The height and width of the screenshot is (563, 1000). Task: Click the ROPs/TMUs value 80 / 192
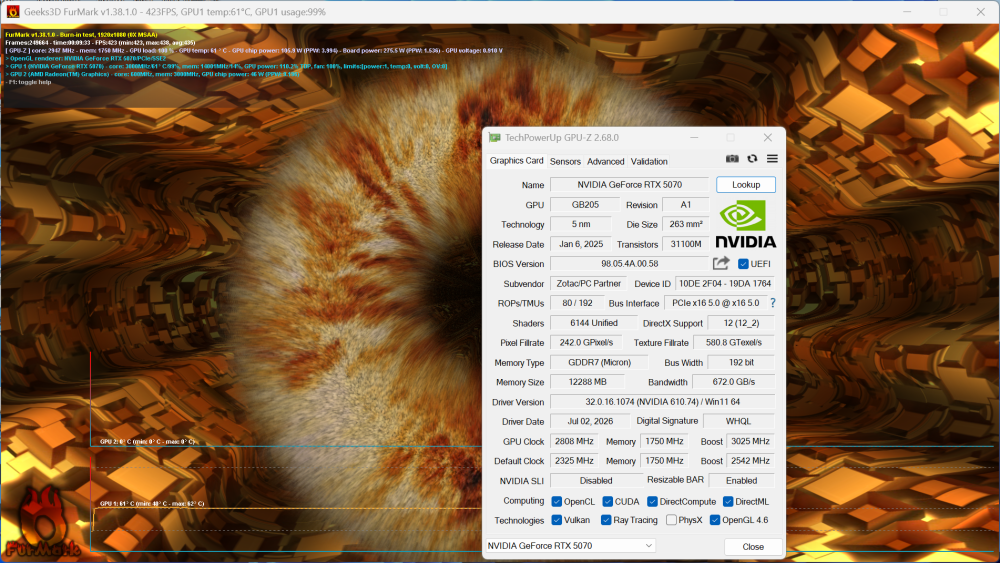[577, 303]
